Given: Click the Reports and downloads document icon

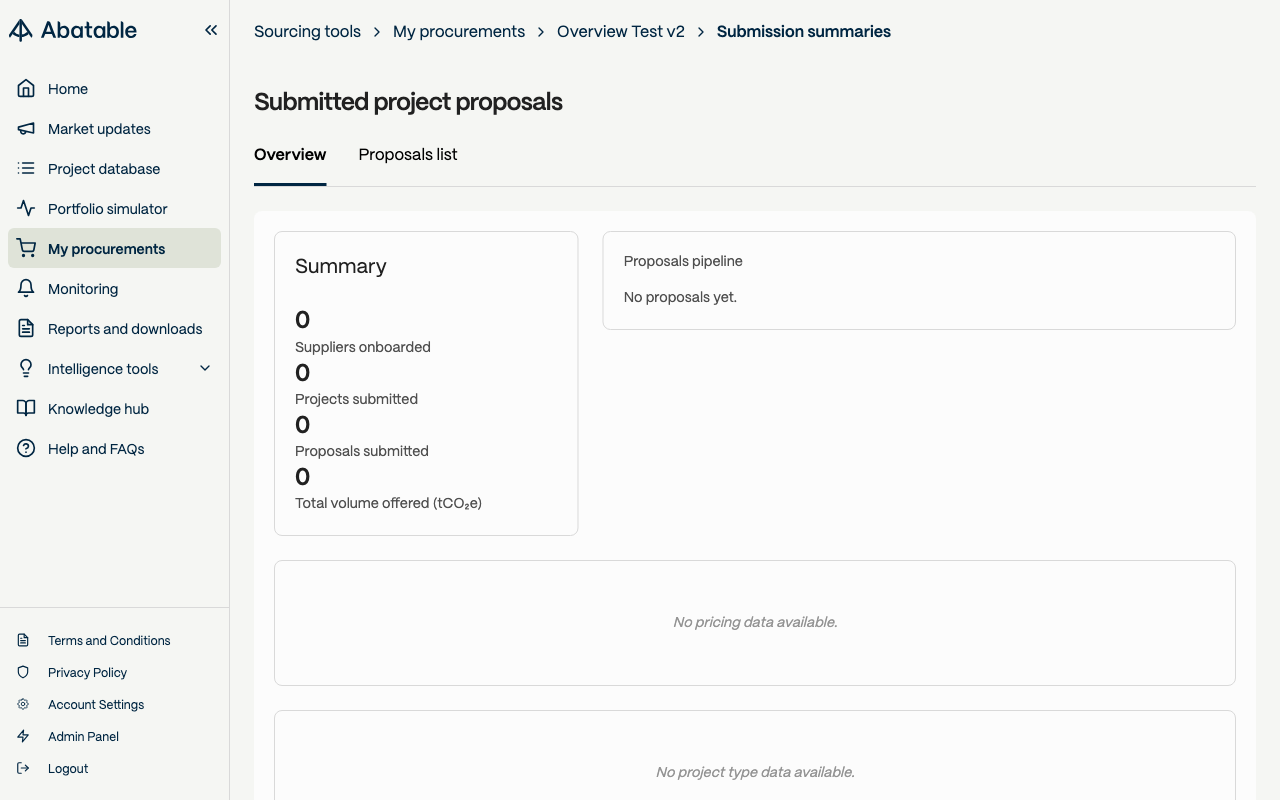Looking at the screenshot, I should coord(26,329).
